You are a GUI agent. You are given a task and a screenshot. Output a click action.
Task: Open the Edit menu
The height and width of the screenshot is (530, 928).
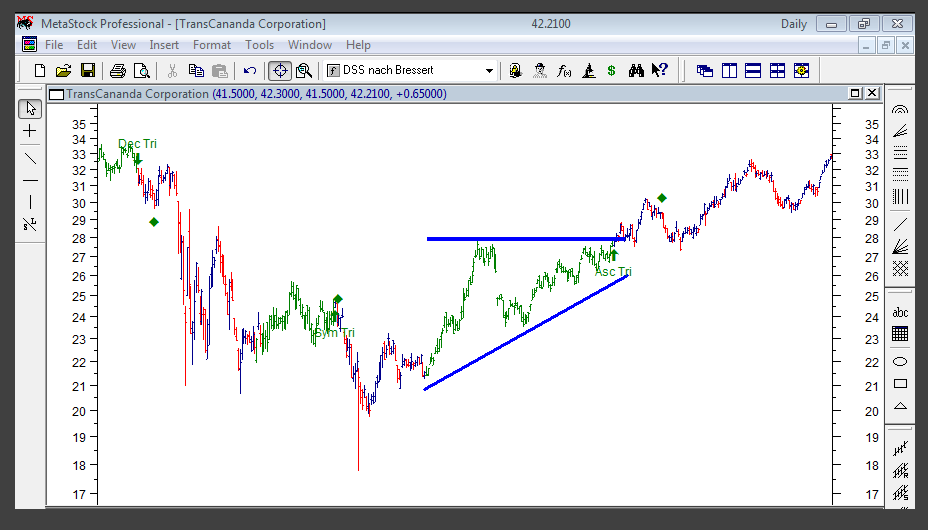pyautogui.click(x=86, y=45)
